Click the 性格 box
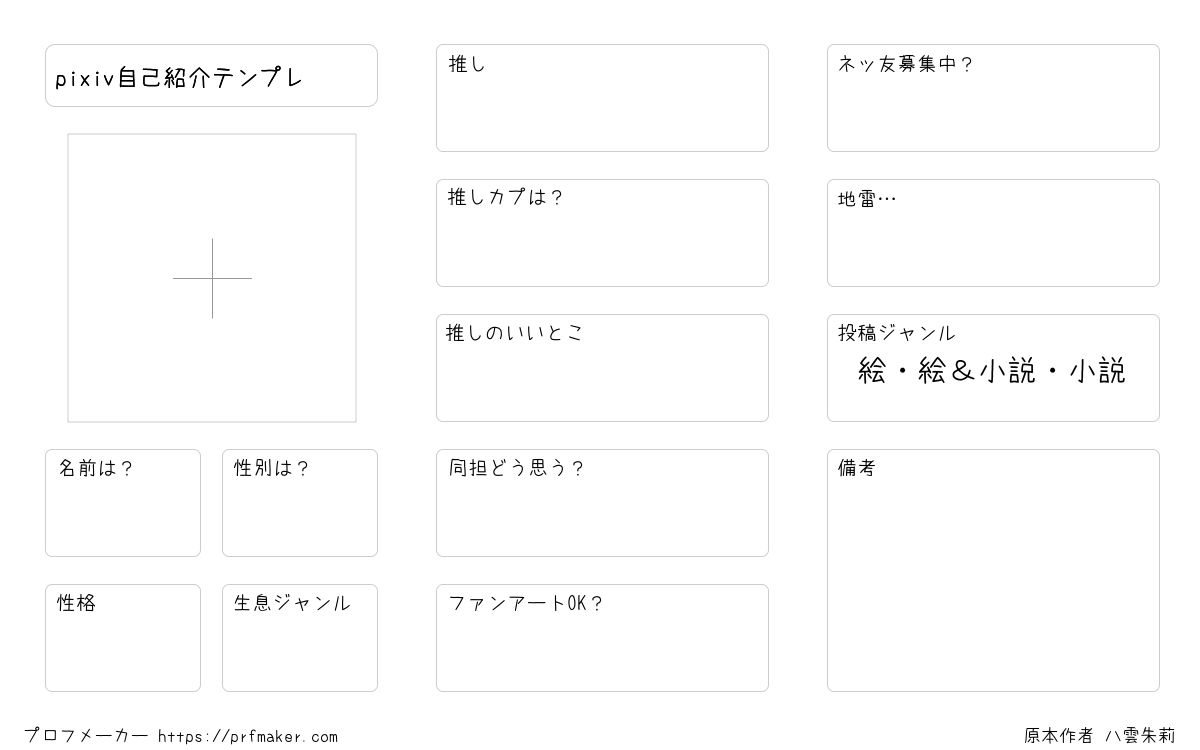This screenshot has height=750, width=1200. (x=123, y=638)
